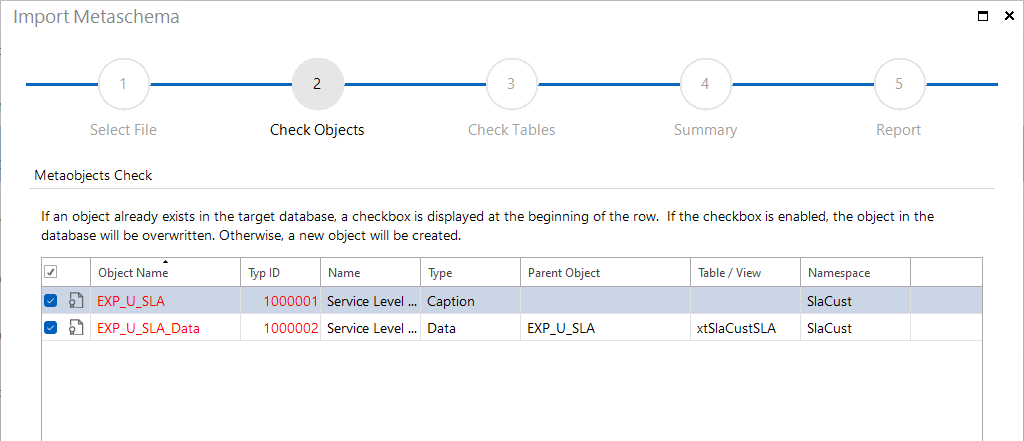Go to step 5 Report
This screenshot has width=1024, height=441.
tap(899, 84)
